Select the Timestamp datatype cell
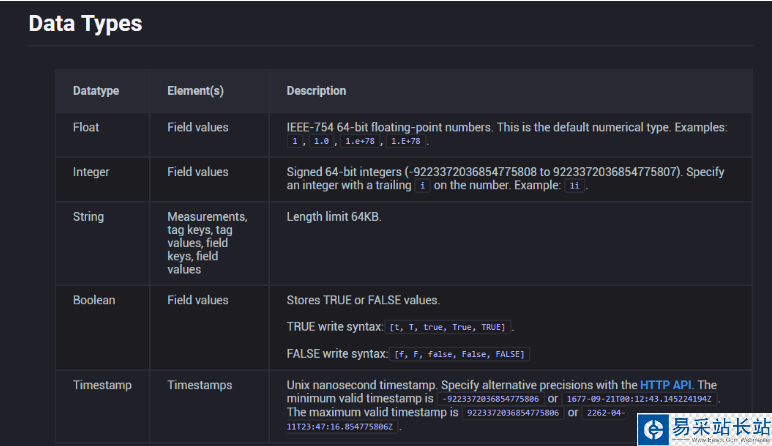The height and width of the screenshot is (446, 772). click(x=101, y=385)
